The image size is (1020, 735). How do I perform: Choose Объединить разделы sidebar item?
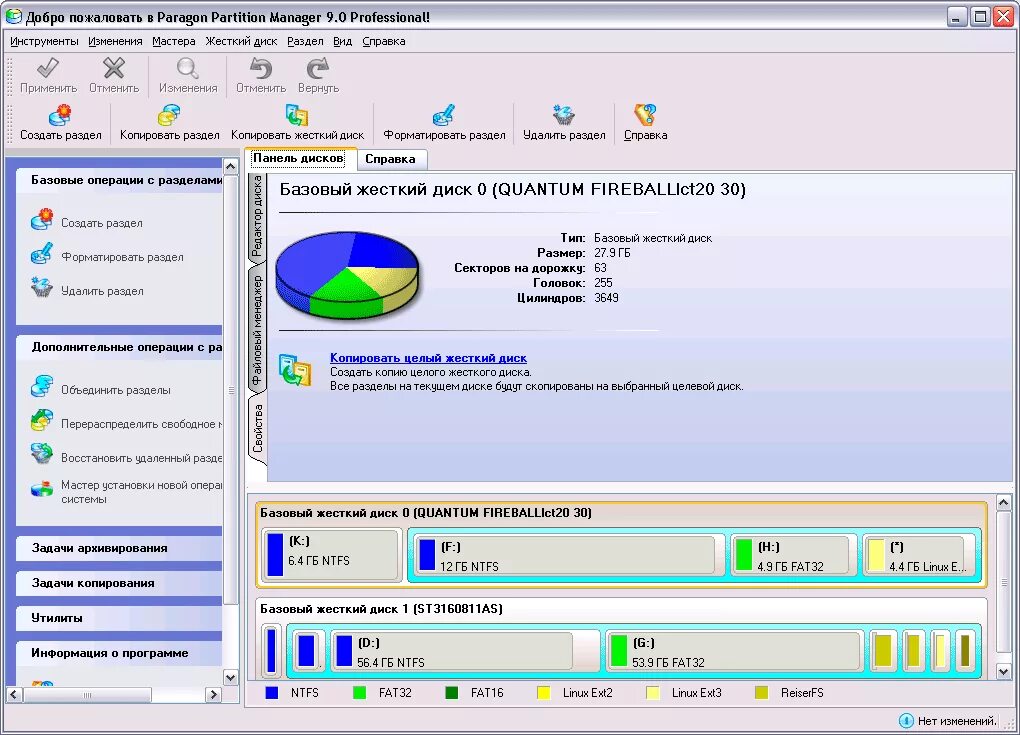pyautogui.click(x=116, y=390)
